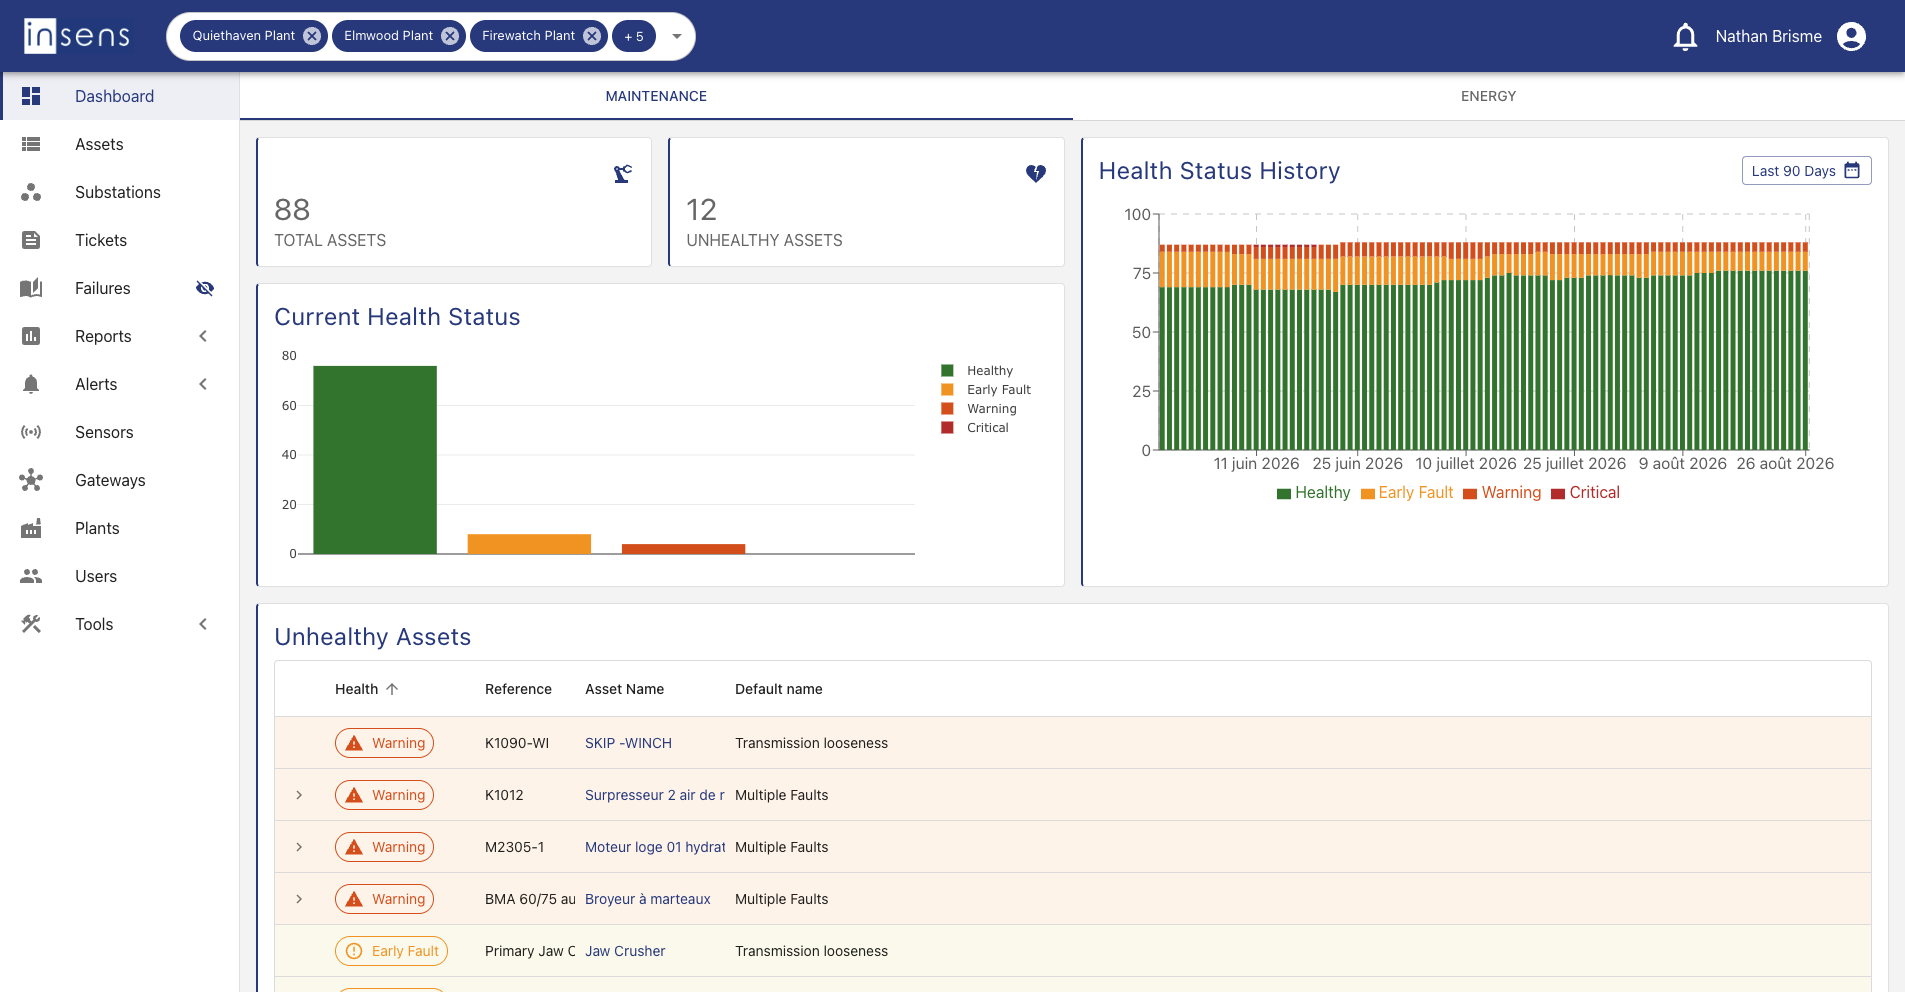Sort the table by Health column
The width and height of the screenshot is (1905, 992).
click(x=367, y=689)
